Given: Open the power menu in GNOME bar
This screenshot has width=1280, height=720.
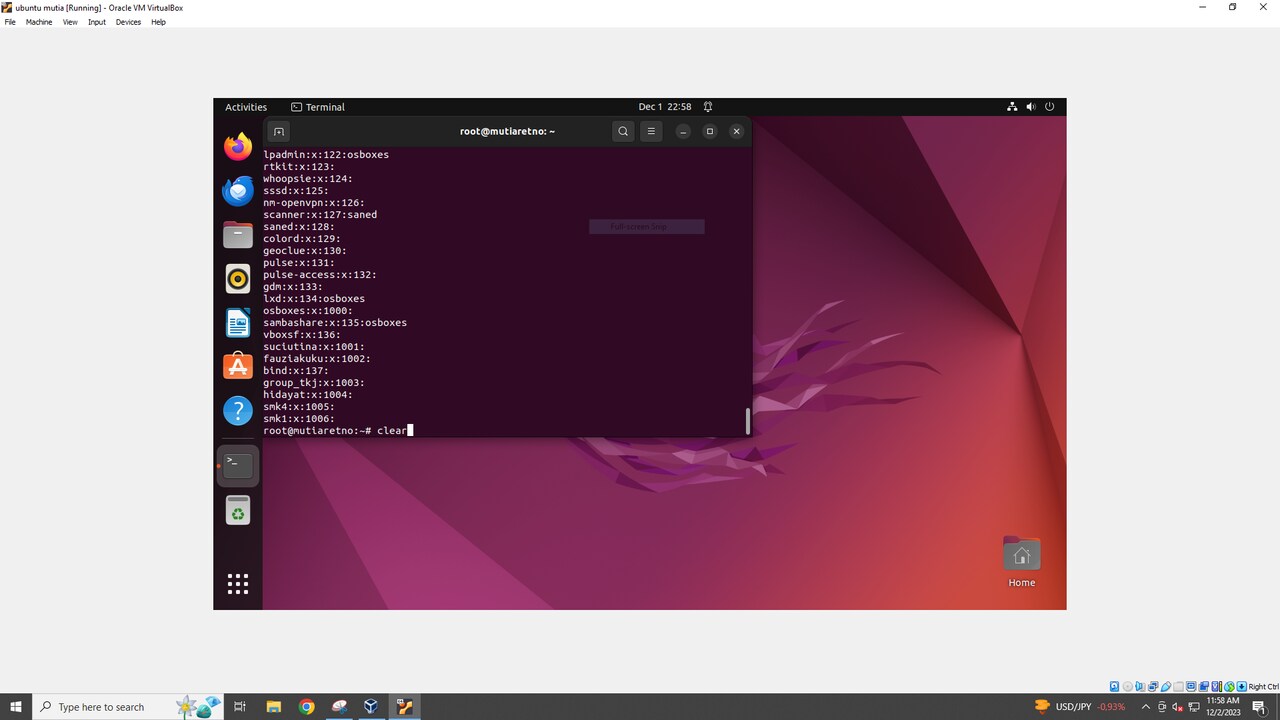Looking at the screenshot, I should 1049,107.
